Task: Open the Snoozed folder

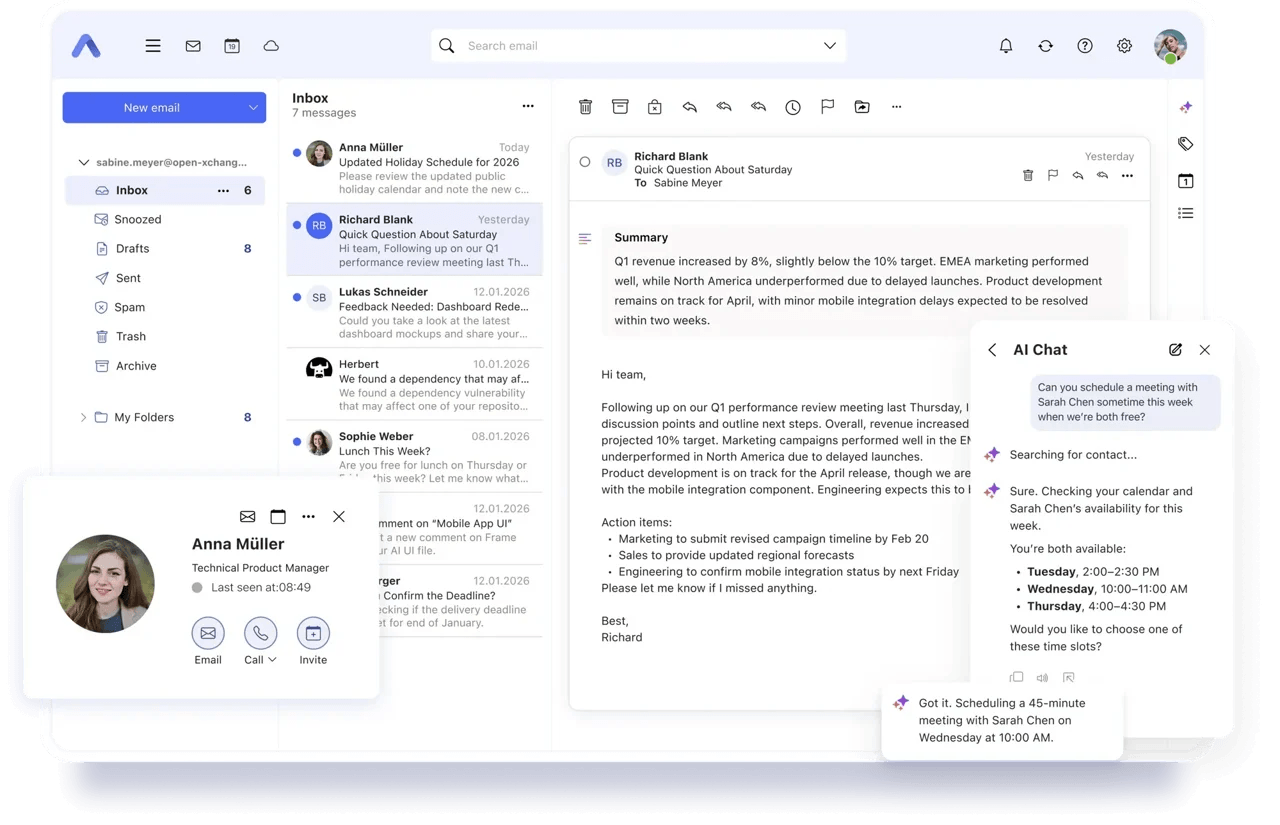Action: coord(165,219)
